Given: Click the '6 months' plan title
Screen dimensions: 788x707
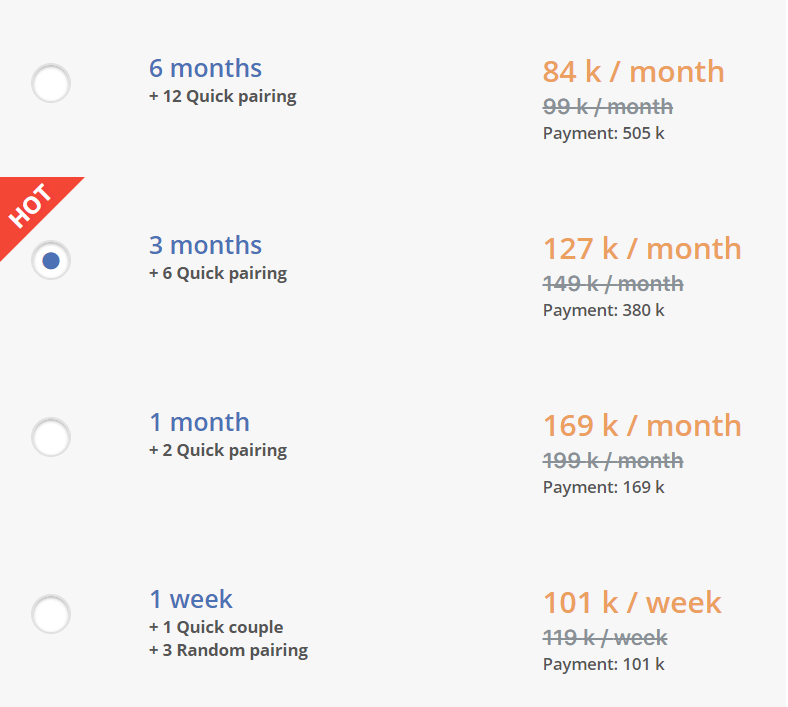Looking at the screenshot, I should [205, 68].
